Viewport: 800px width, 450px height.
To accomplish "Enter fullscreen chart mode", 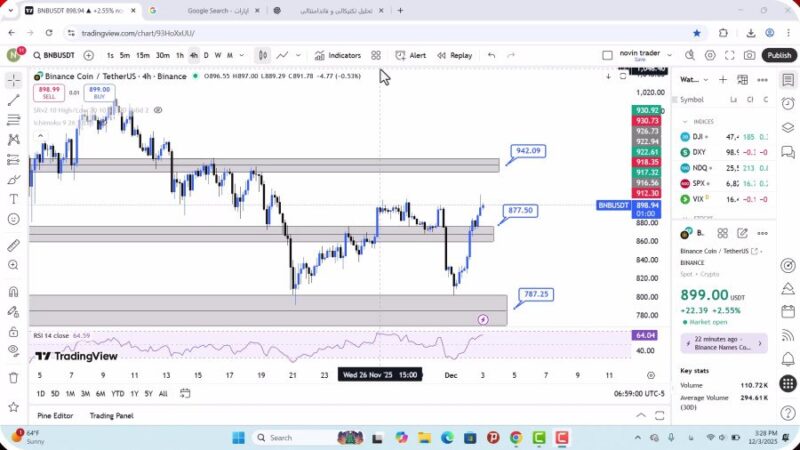I will 731,55.
